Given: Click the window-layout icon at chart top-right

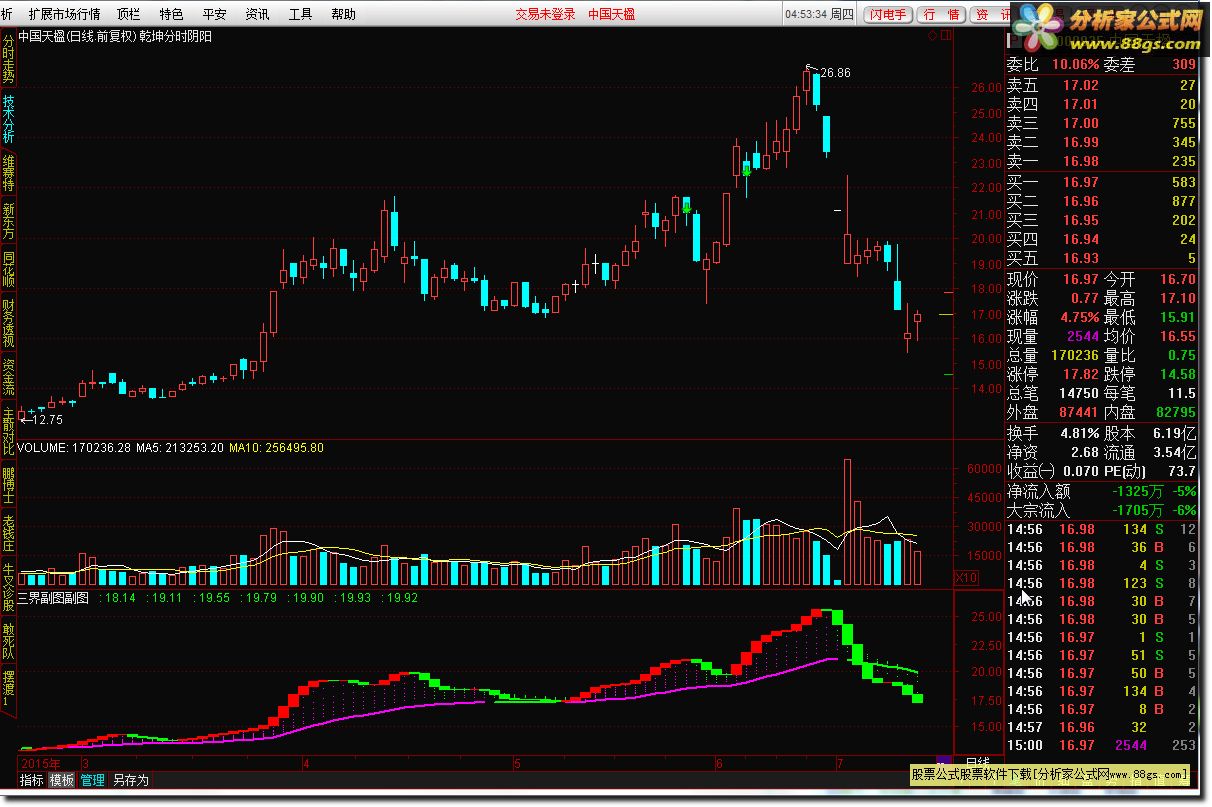Looking at the screenshot, I should [x=944, y=36].
